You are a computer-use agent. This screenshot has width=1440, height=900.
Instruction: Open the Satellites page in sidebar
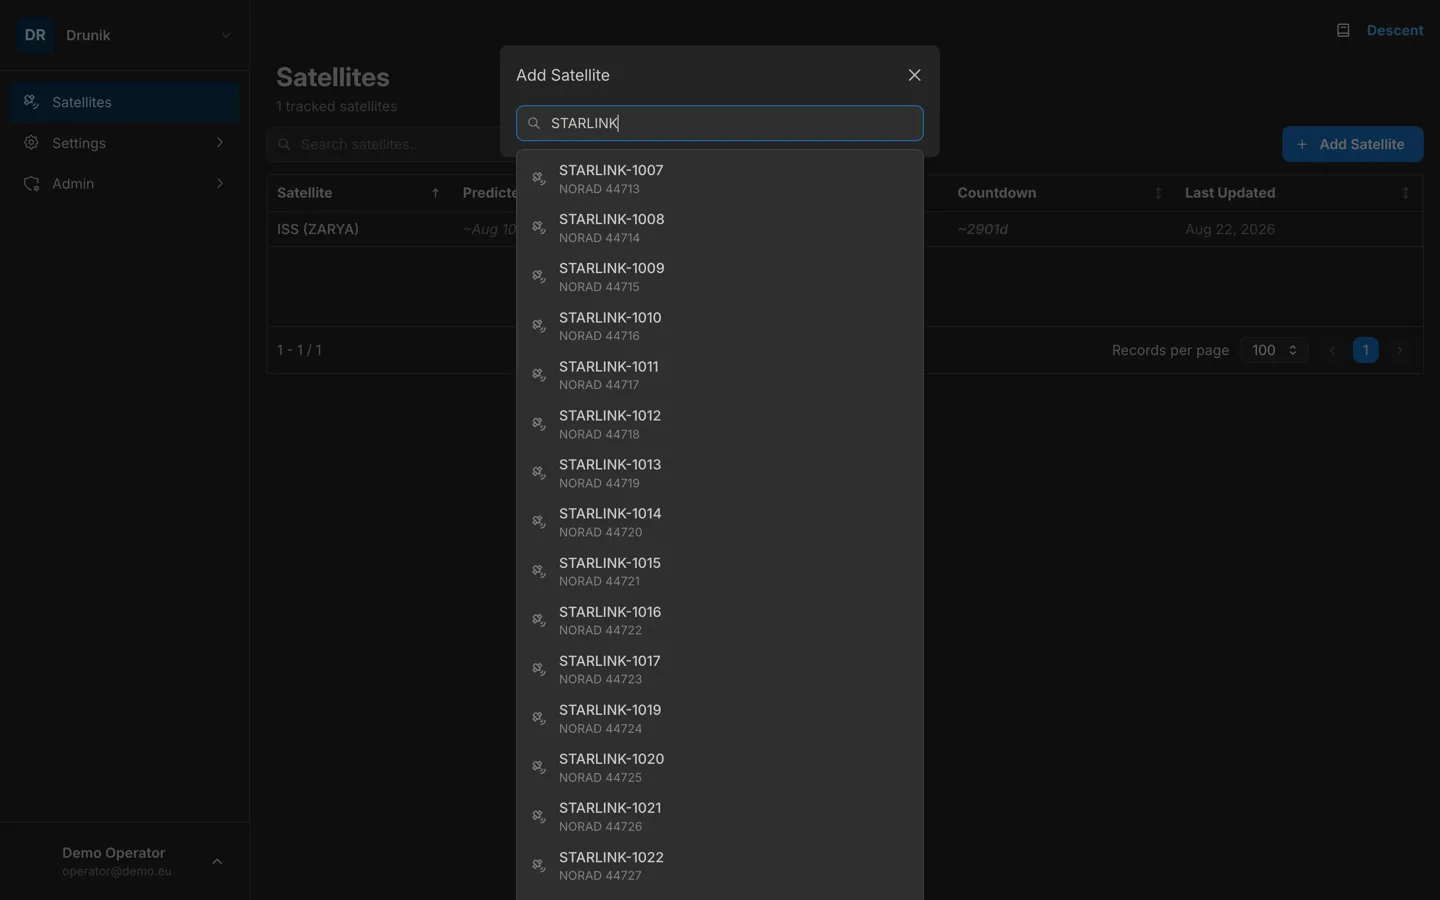tap(125, 102)
